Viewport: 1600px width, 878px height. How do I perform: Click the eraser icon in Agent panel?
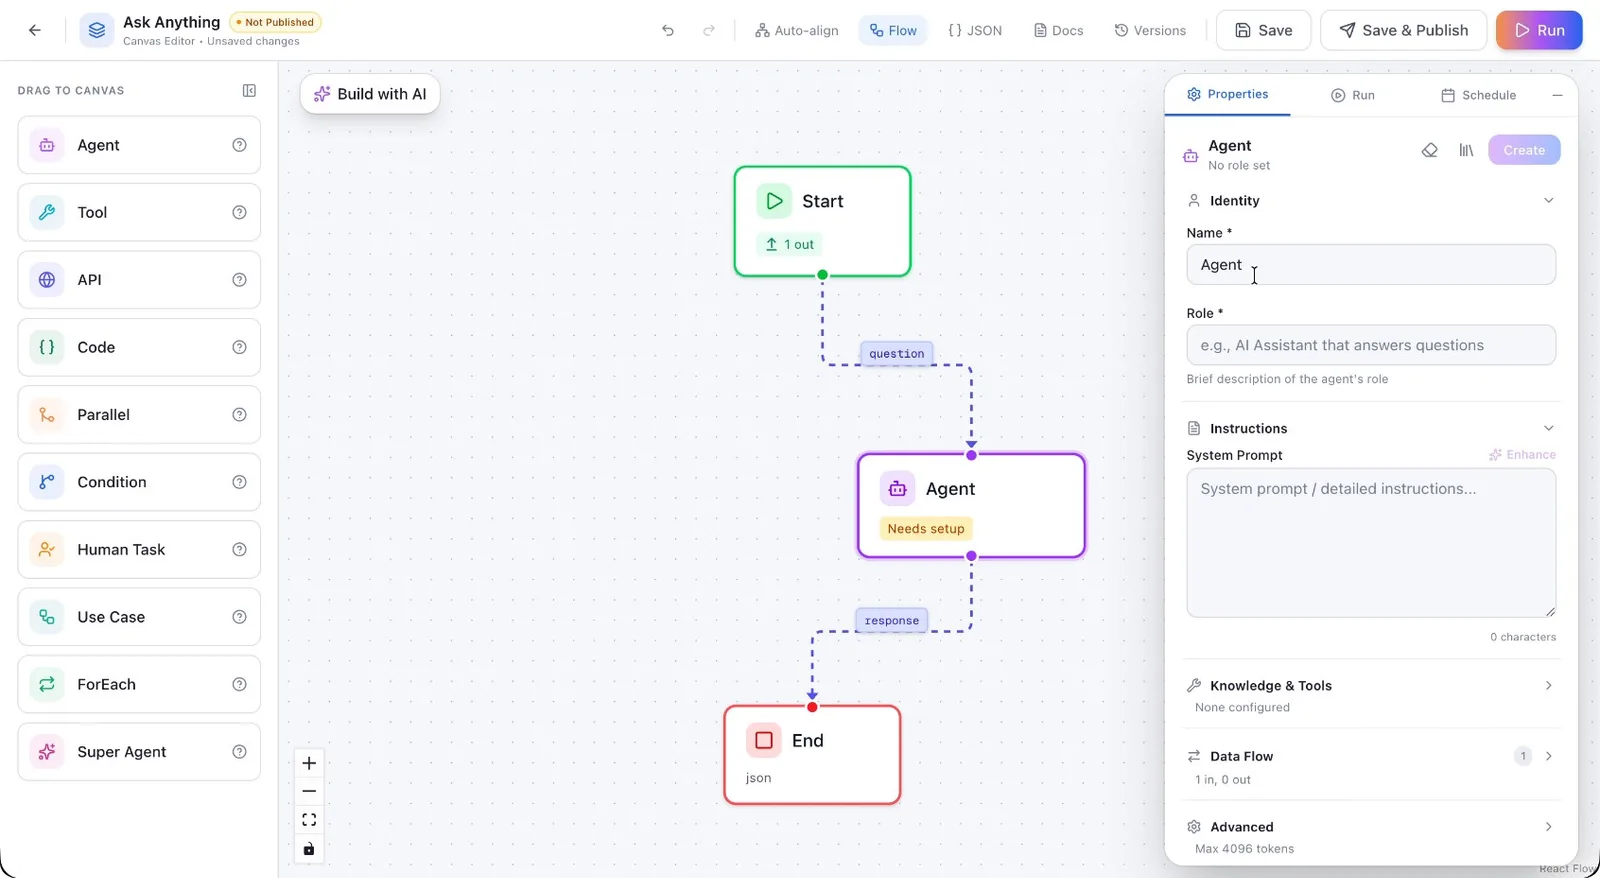pyautogui.click(x=1430, y=150)
